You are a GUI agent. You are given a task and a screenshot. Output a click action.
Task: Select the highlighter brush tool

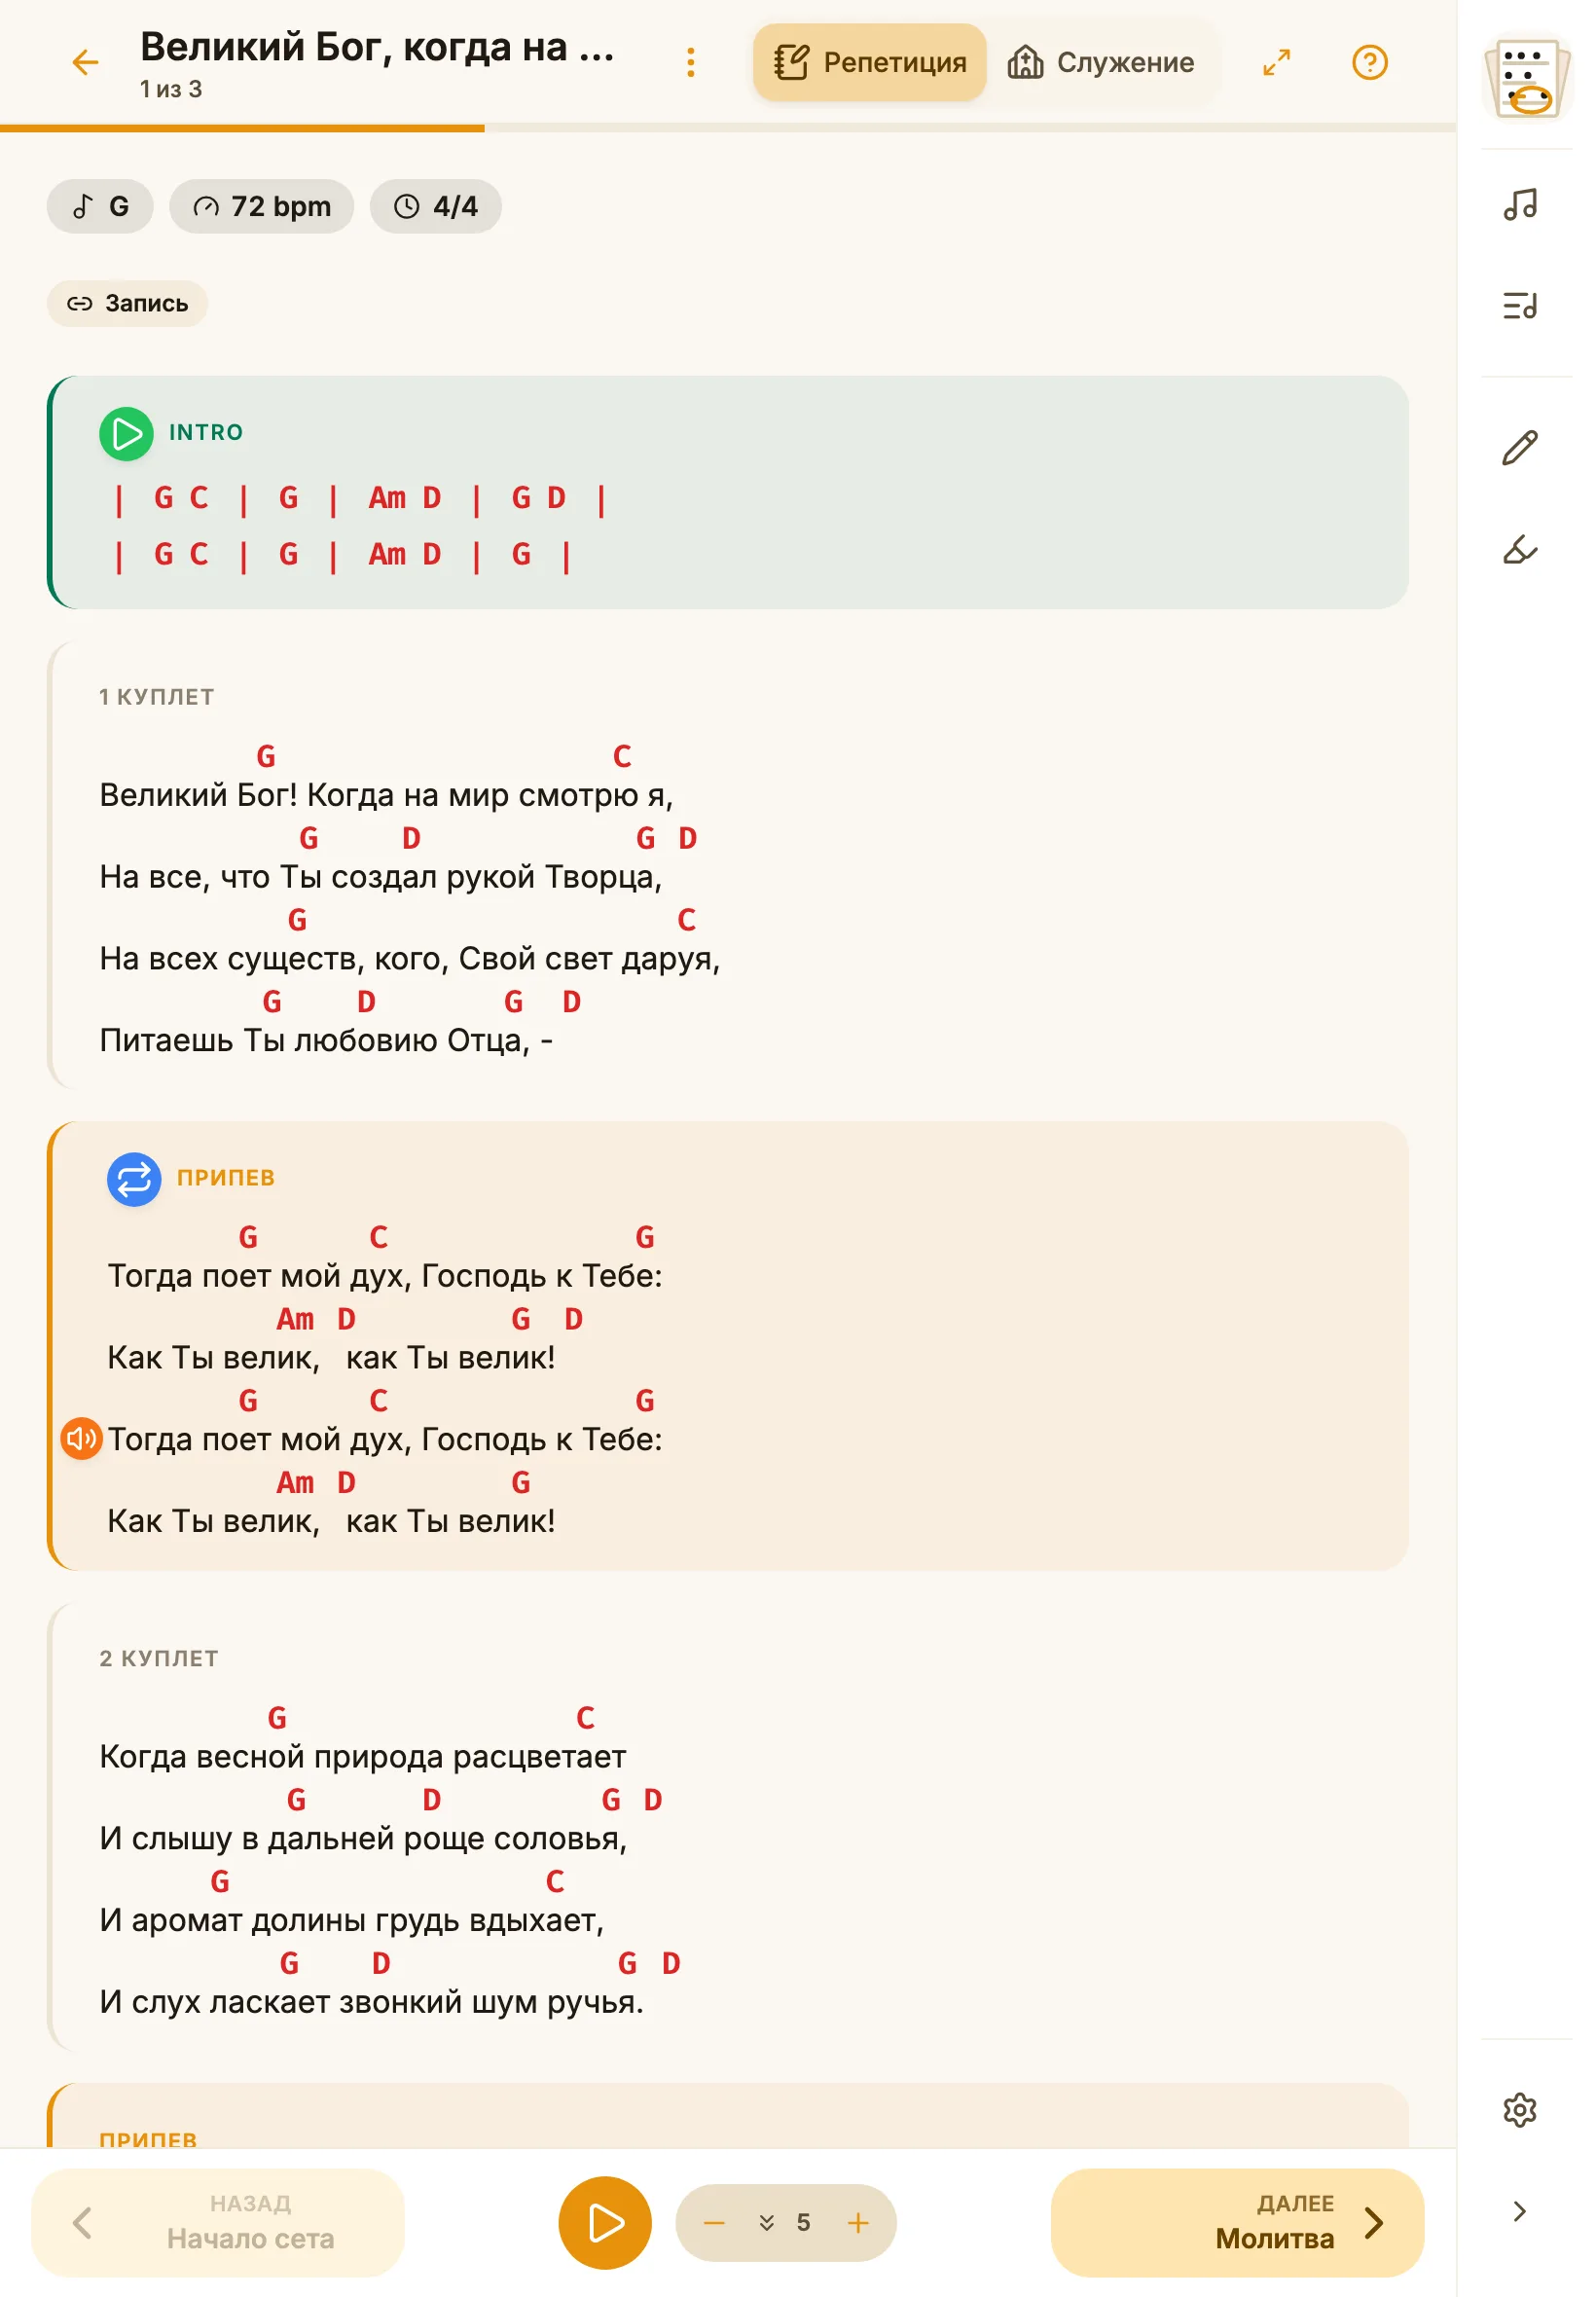[1520, 549]
